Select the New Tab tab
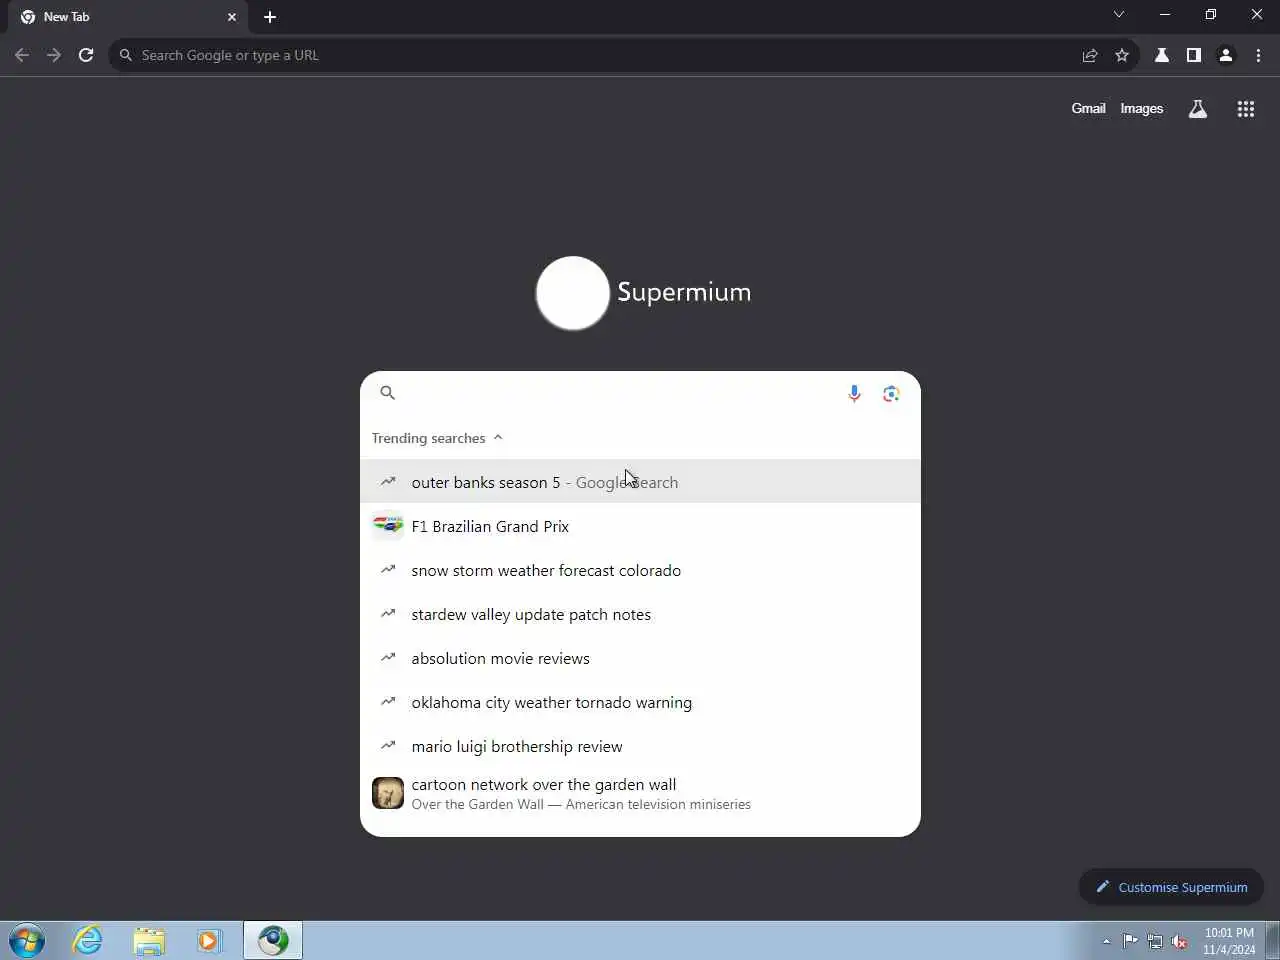Viewport: 1280px width, 960px height. pos(128,17)
